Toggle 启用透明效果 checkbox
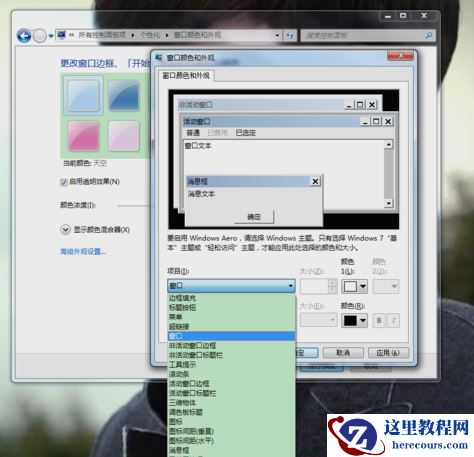The height and width of the screenshot is (457, 474). click(x=64, y=182)
